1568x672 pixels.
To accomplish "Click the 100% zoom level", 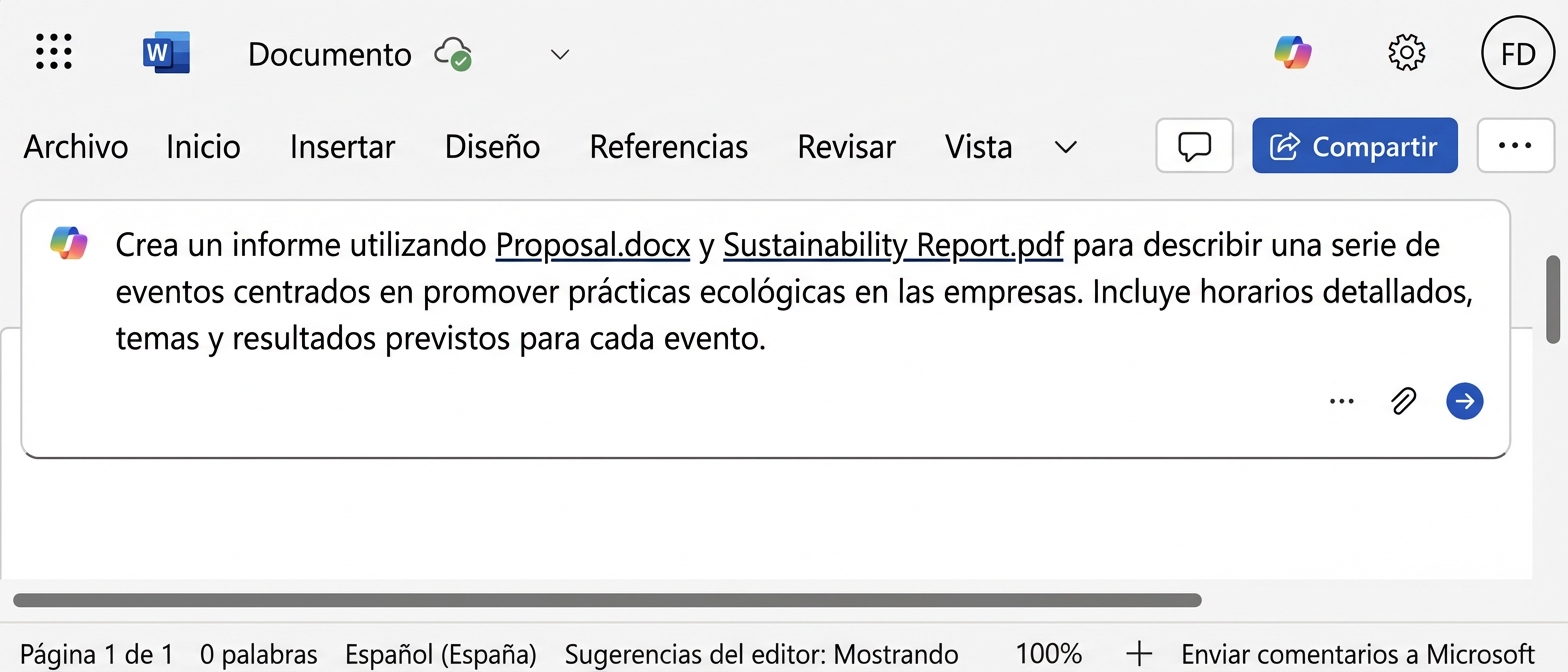I will 1049,655.
